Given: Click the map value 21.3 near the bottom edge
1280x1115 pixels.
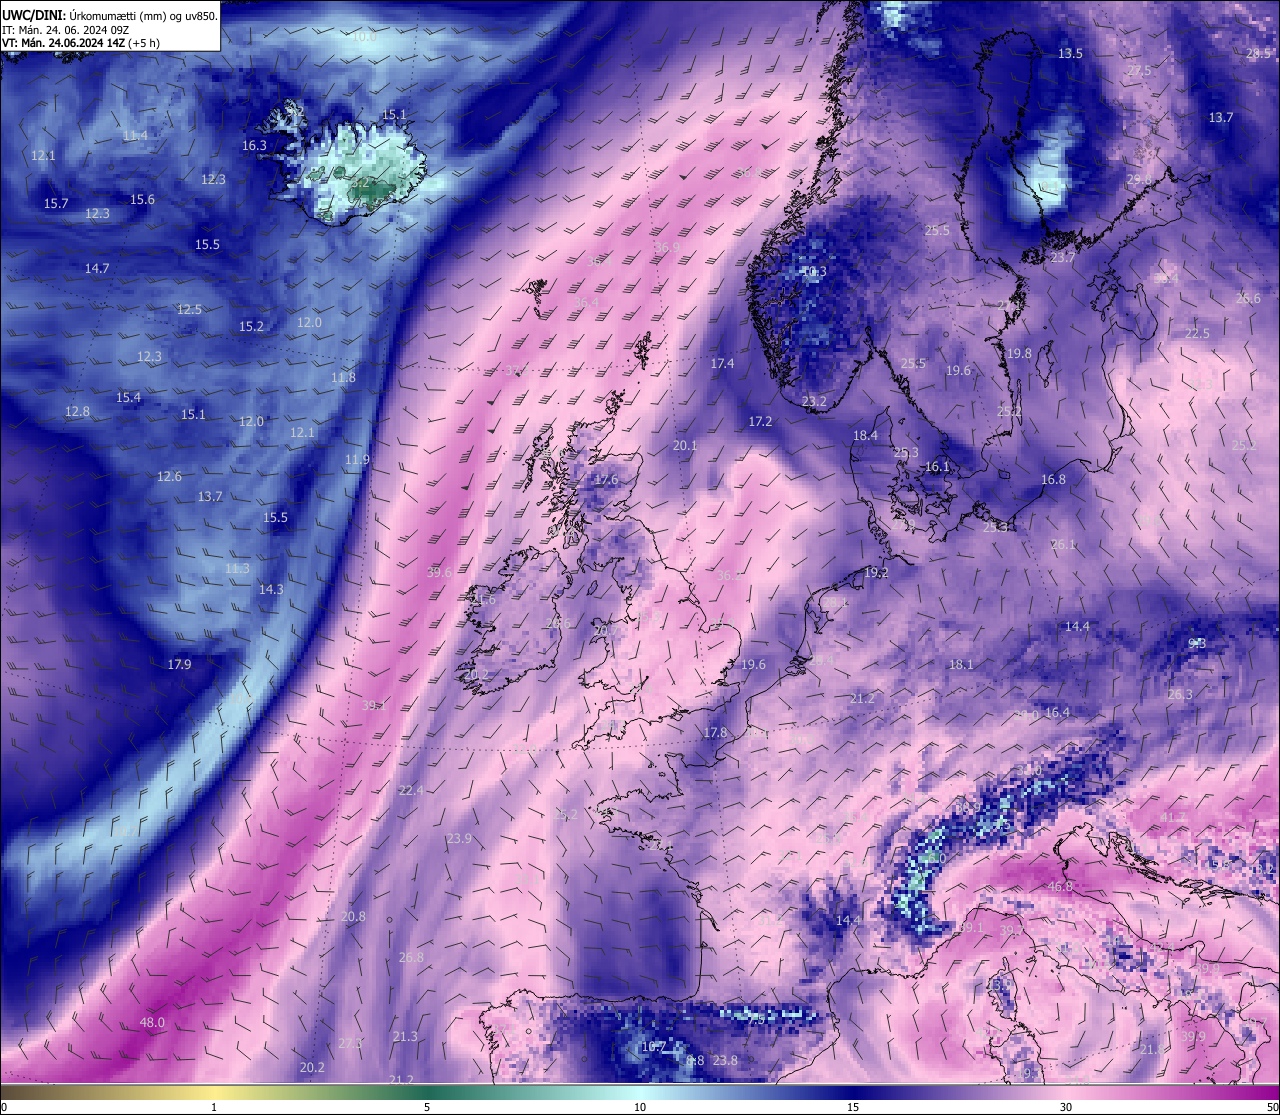Looking at the screenshot, I should (x=405, y=1036).
